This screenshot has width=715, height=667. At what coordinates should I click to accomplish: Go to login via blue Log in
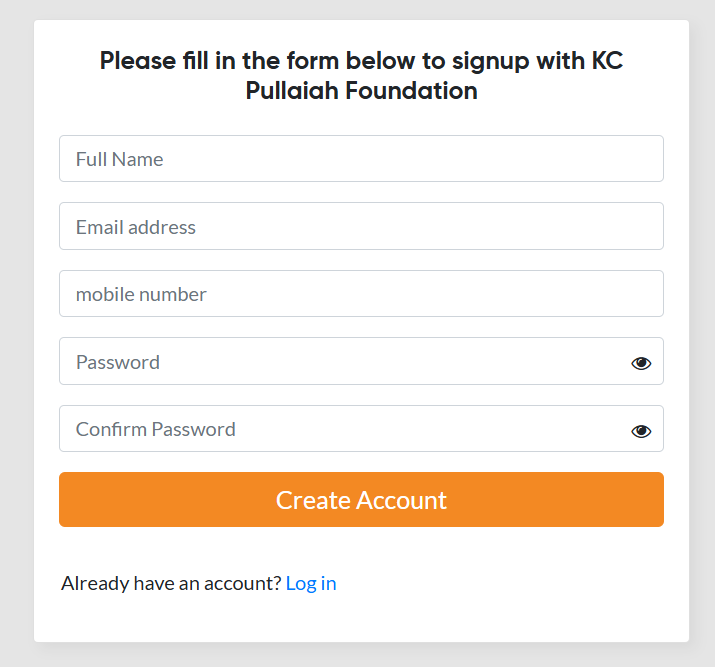(x=311, y=583)
